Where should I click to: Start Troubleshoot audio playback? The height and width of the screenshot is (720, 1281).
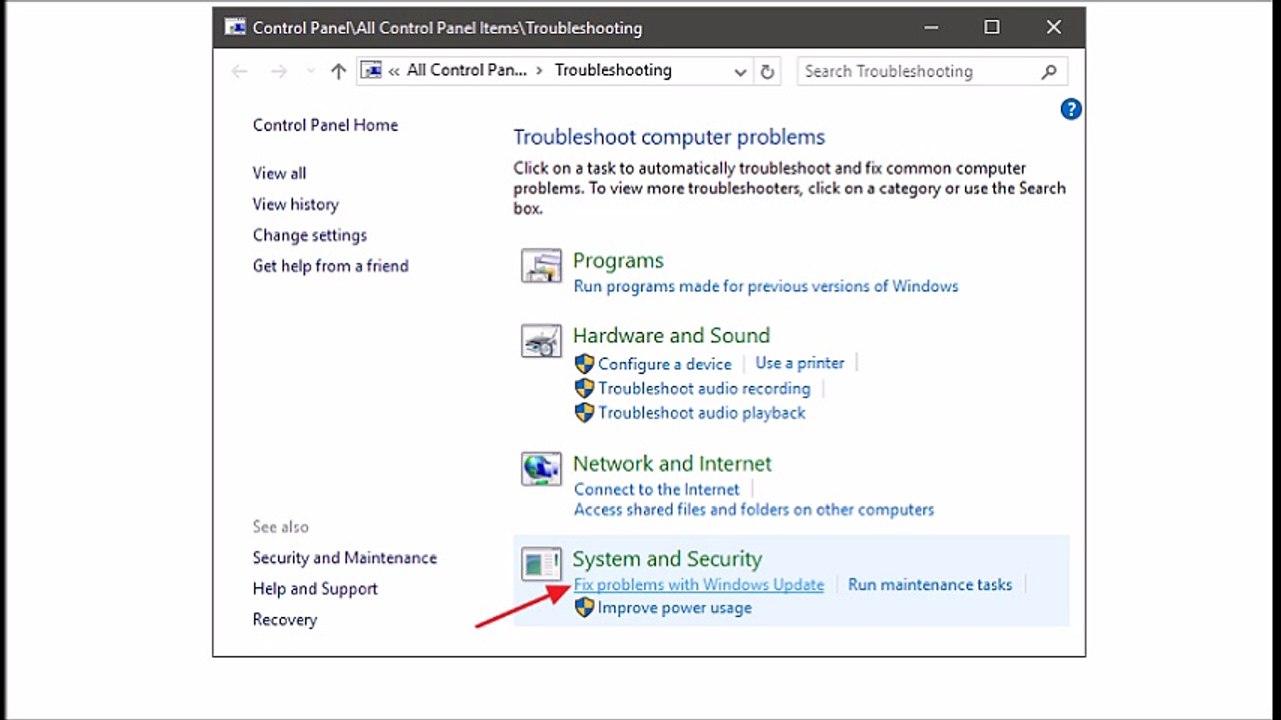point(701,412)
